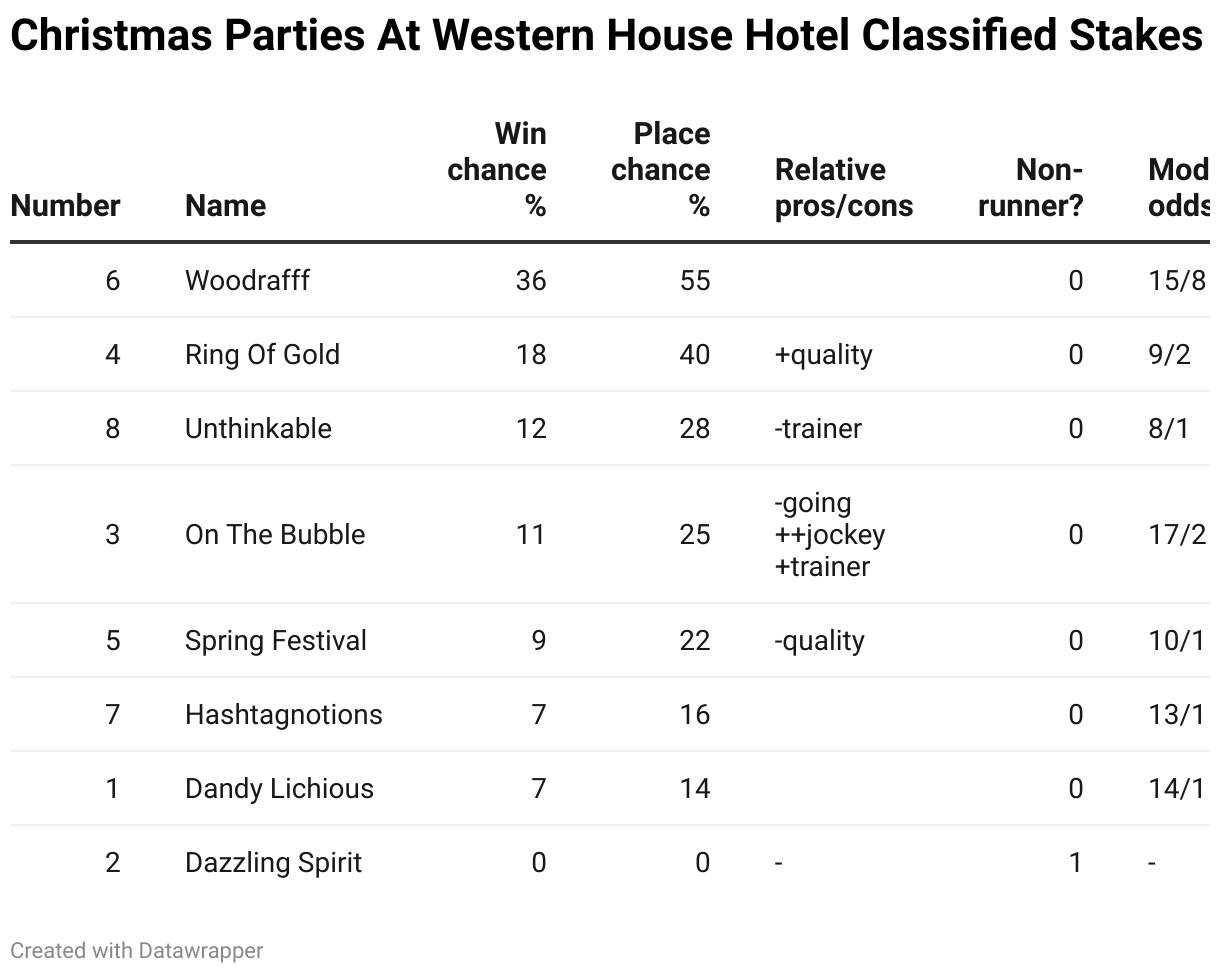Select the Place chance % column header
Viewport: 1220px width, 974px height.
[661, 170]
